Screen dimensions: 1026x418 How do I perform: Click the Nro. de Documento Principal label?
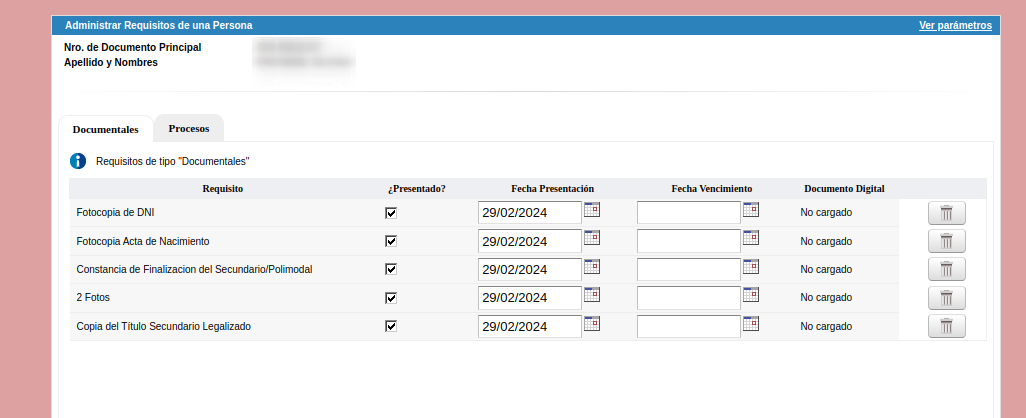click(133, 47)
